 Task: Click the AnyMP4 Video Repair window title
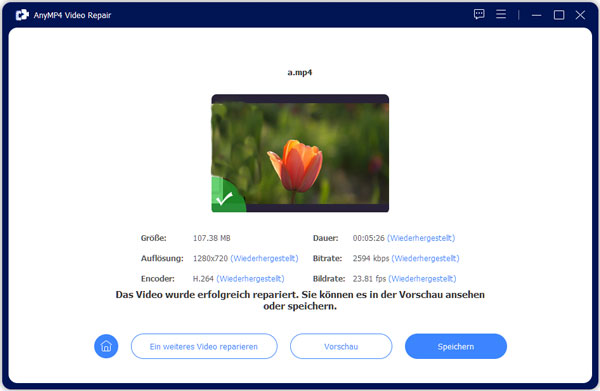72,15
